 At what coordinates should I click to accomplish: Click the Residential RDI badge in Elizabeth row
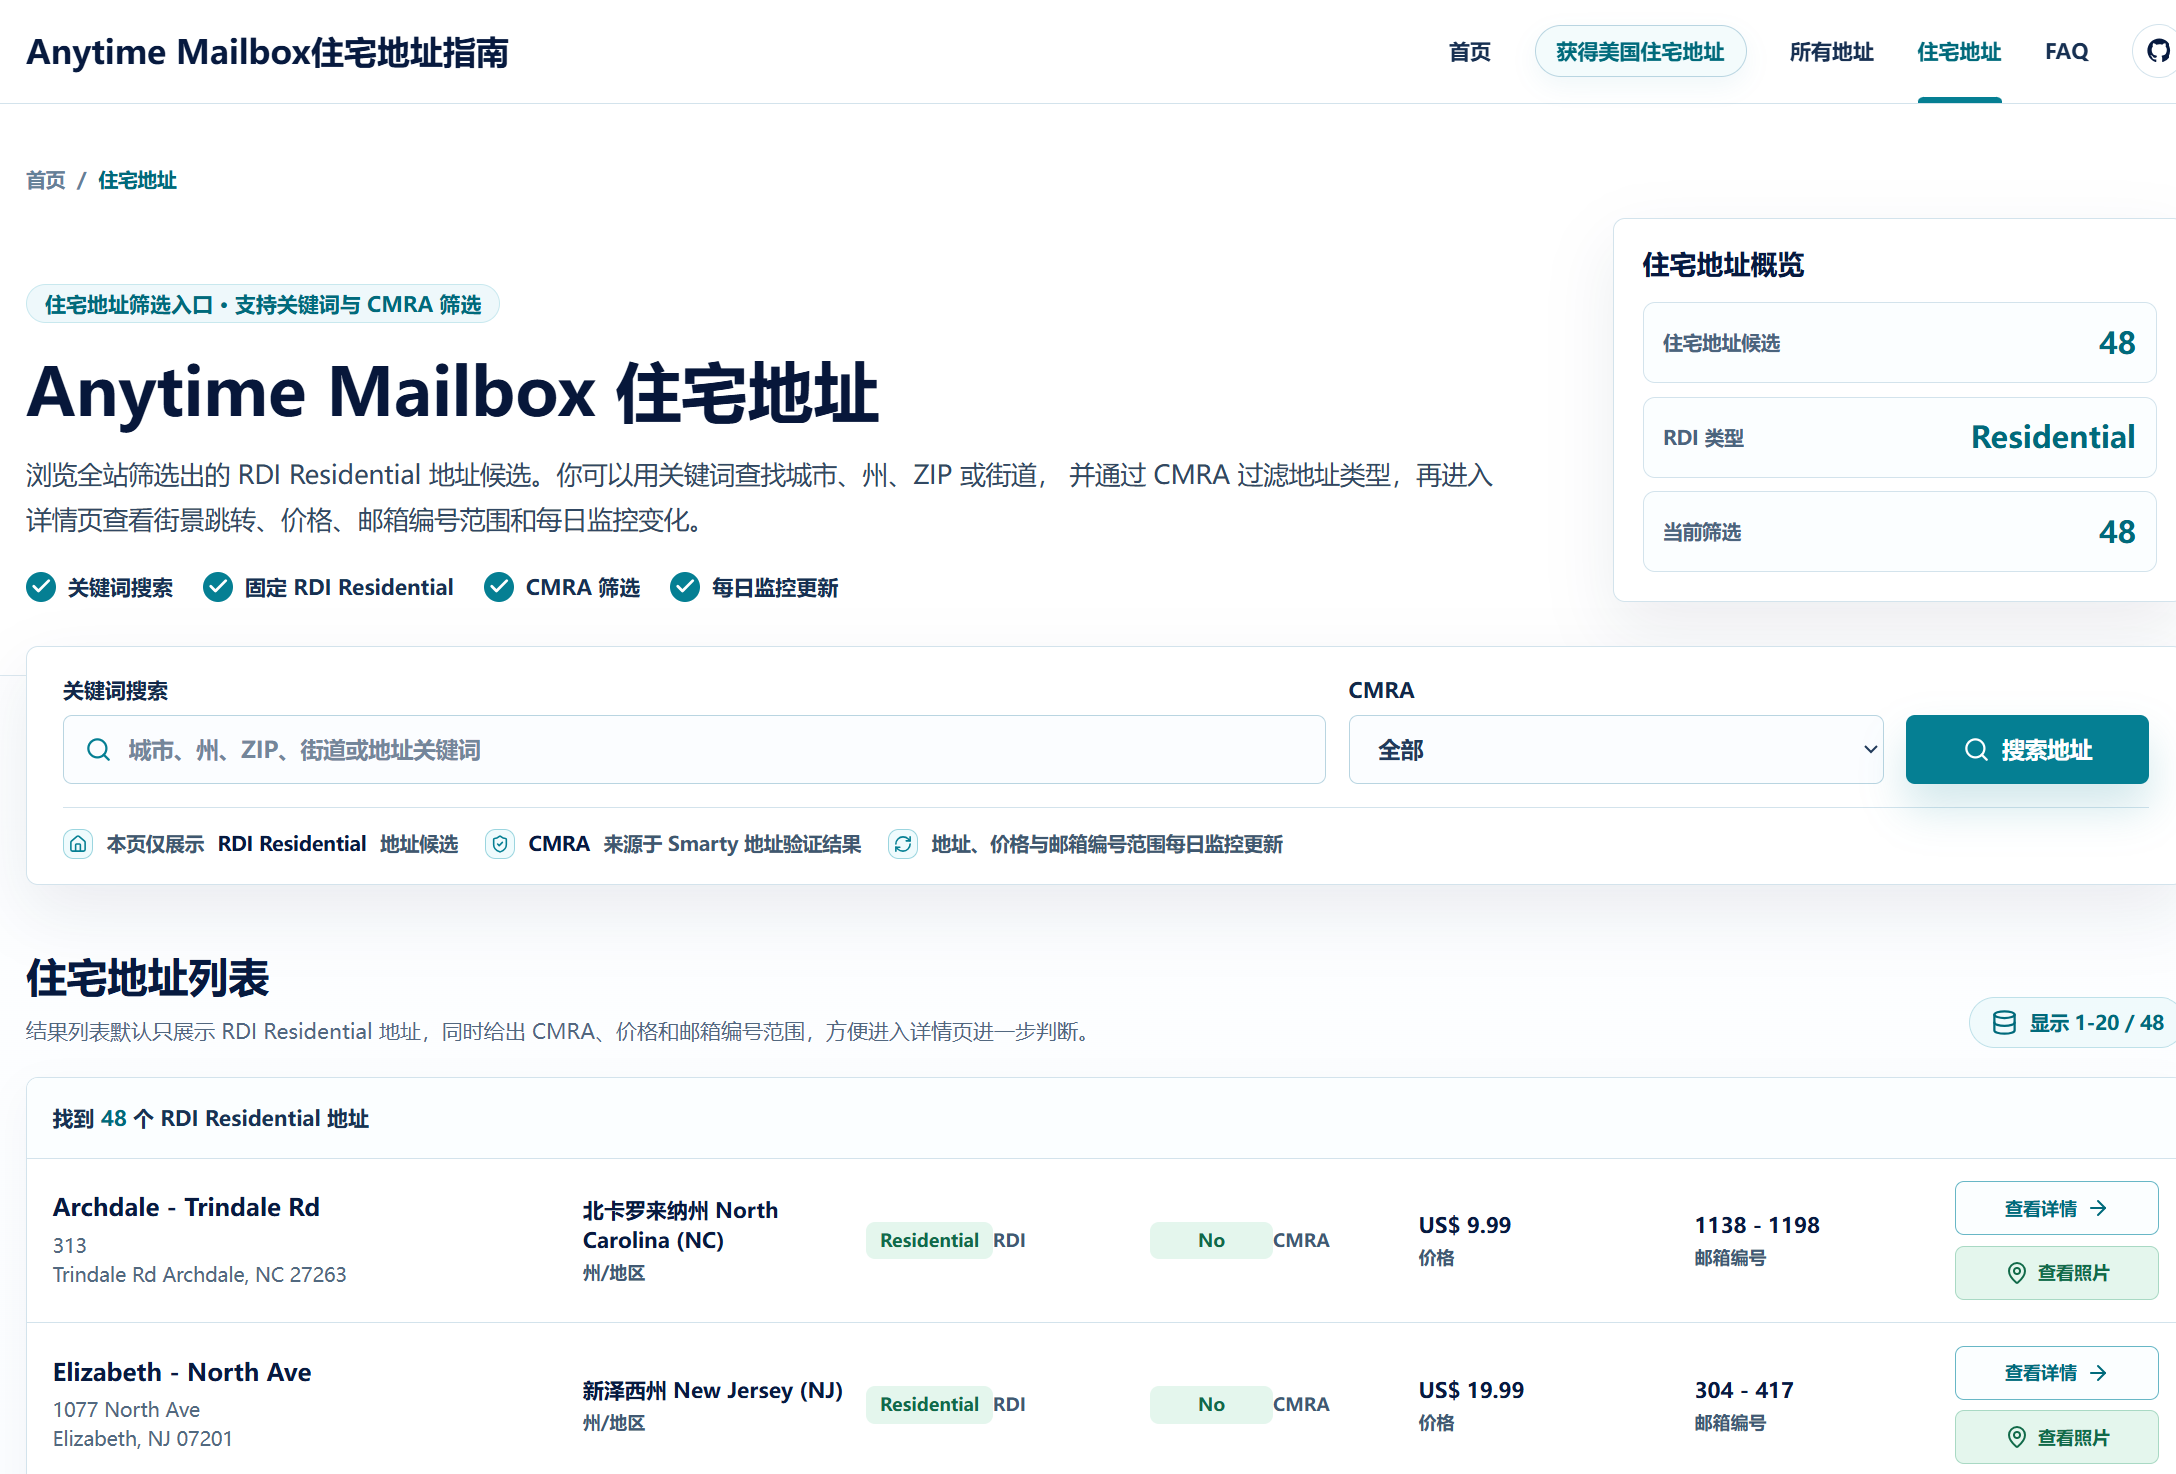point(929,1404)
